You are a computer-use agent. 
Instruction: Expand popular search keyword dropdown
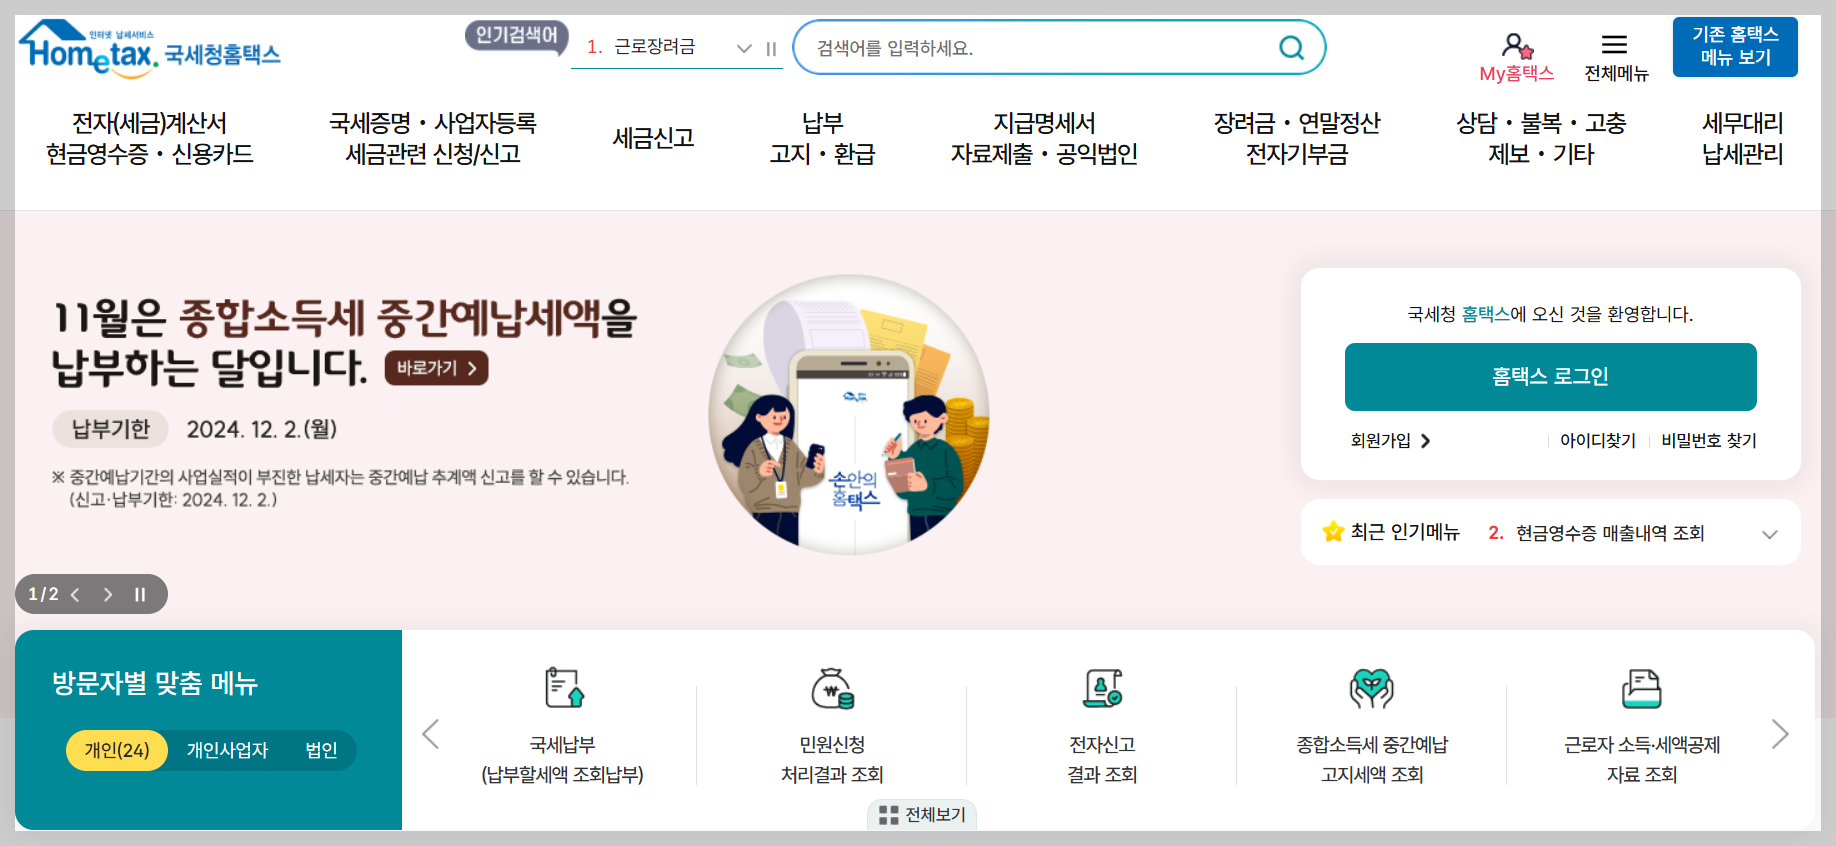(x=743, y=48)
